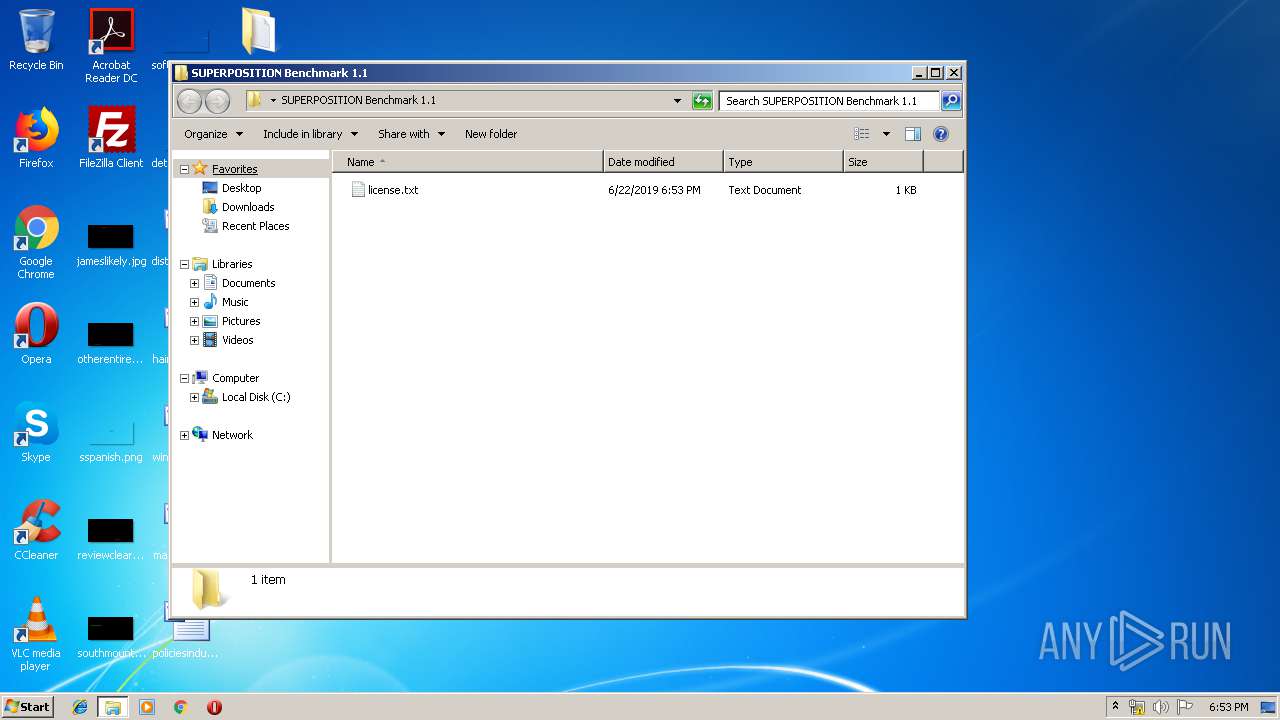Sort by Name column header
1280x720 pixels.
[x=468, y=162]
